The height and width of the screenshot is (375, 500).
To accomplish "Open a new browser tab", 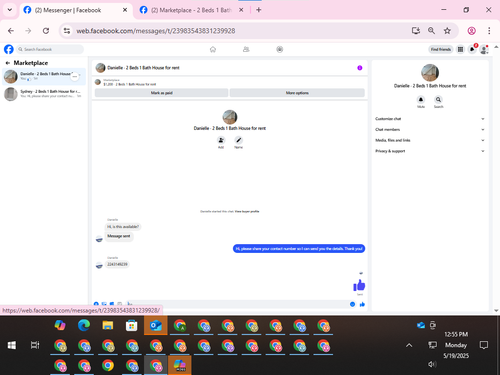I will point(259,10).
